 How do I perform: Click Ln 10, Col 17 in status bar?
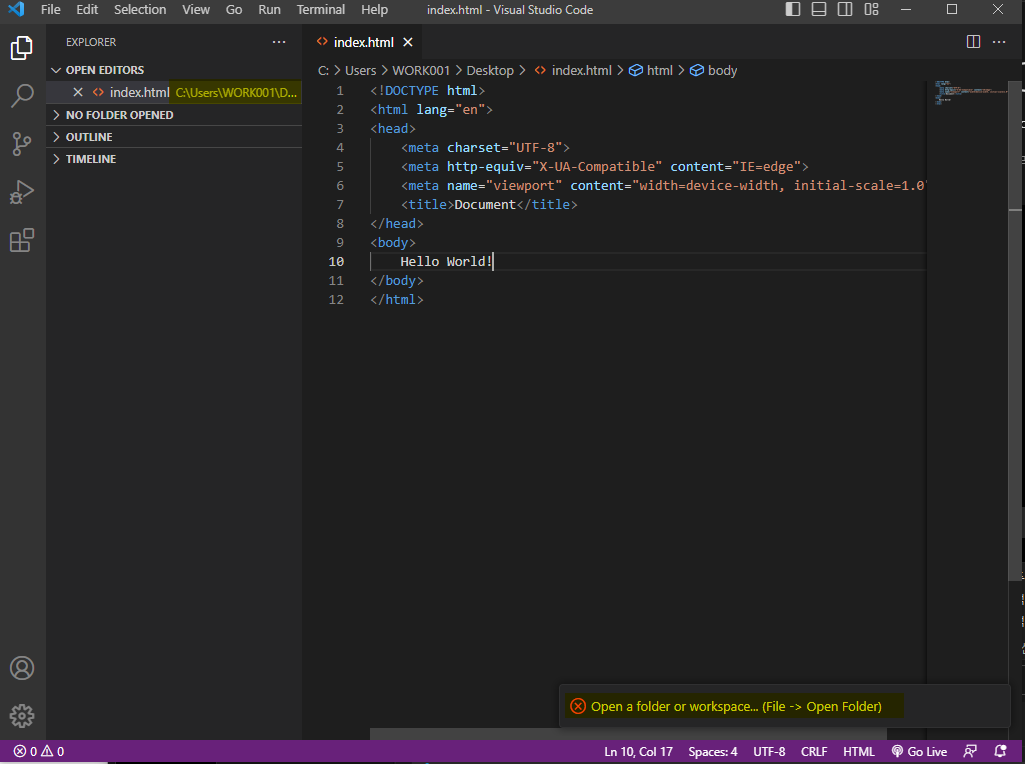tap(638, 752)
